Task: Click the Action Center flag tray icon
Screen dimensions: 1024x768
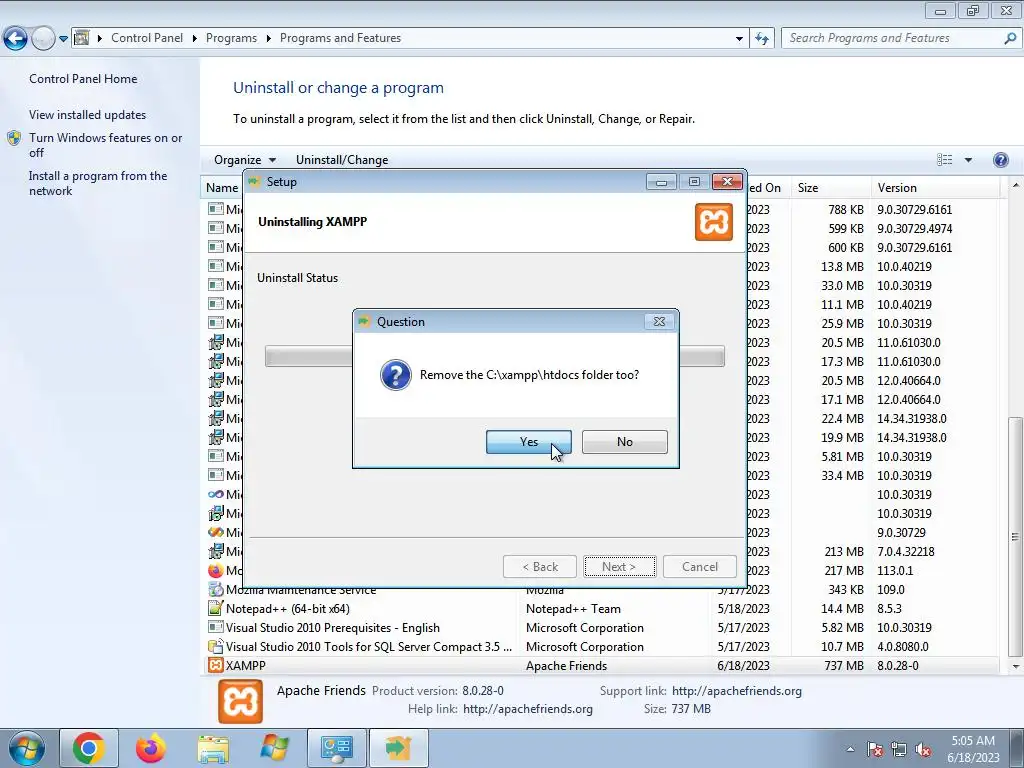Action: click(875, 749)
